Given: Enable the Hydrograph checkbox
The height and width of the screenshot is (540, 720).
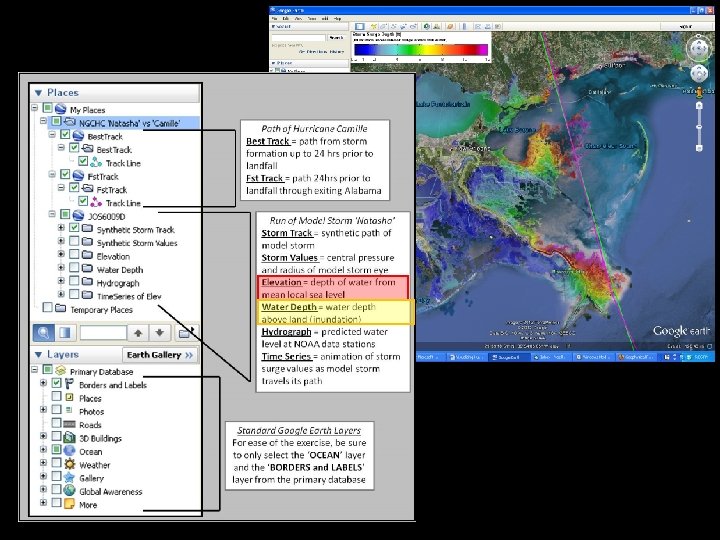Looking at the screenshot, I should [x=74, y=281].
